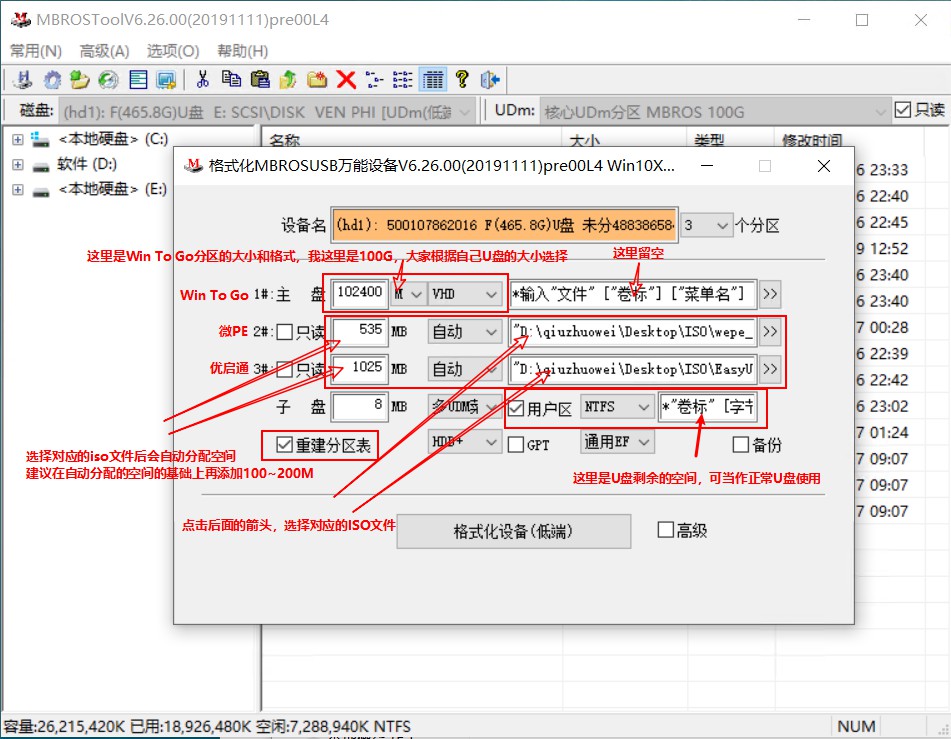This screenshot has height=739, width=951.
Task: Click the scissors cut icon on the toolbar
Action: point(204,79)
